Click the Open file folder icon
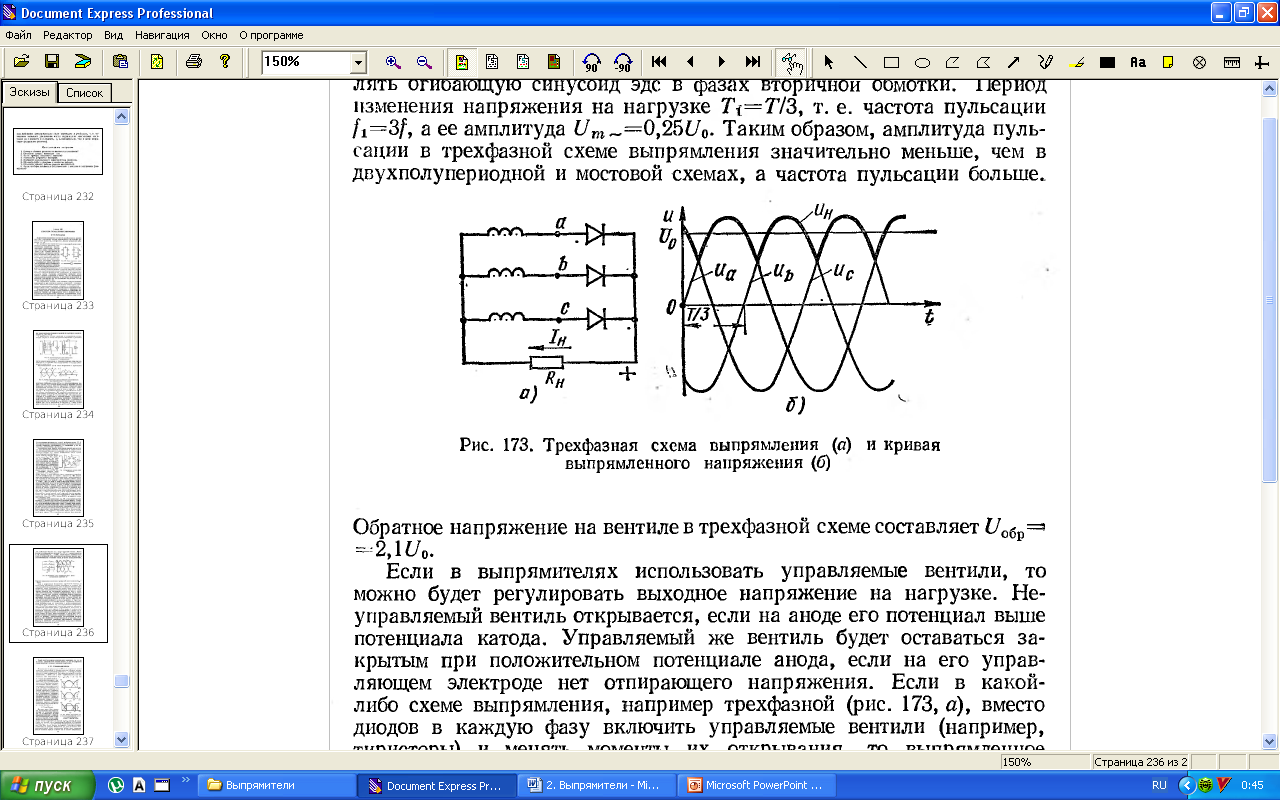 [20, 61]
